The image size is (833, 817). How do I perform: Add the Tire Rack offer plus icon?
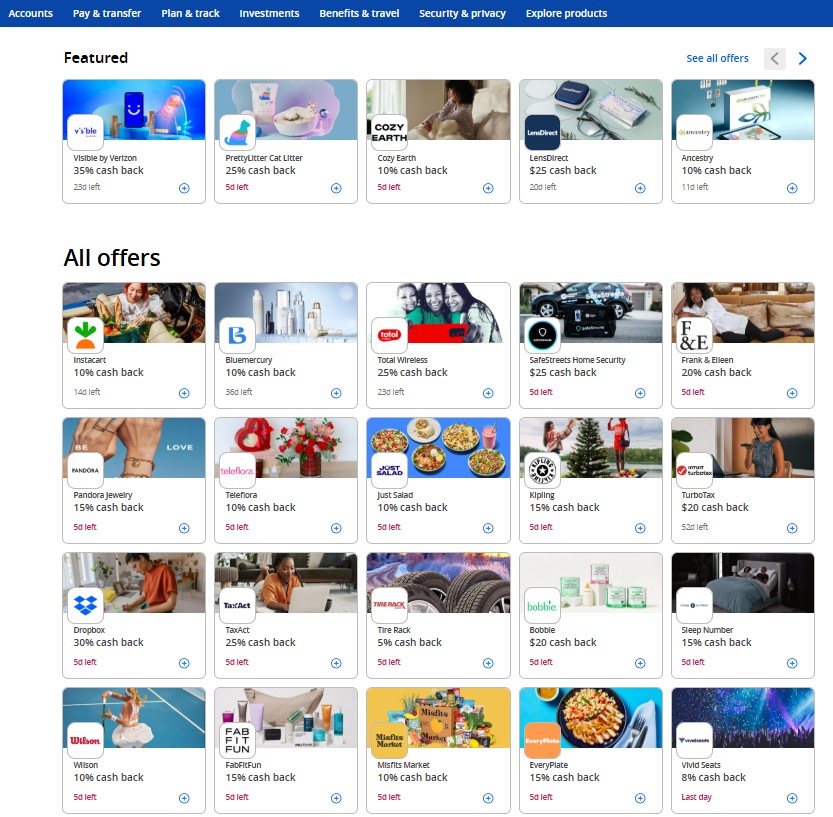click(488, 663)
